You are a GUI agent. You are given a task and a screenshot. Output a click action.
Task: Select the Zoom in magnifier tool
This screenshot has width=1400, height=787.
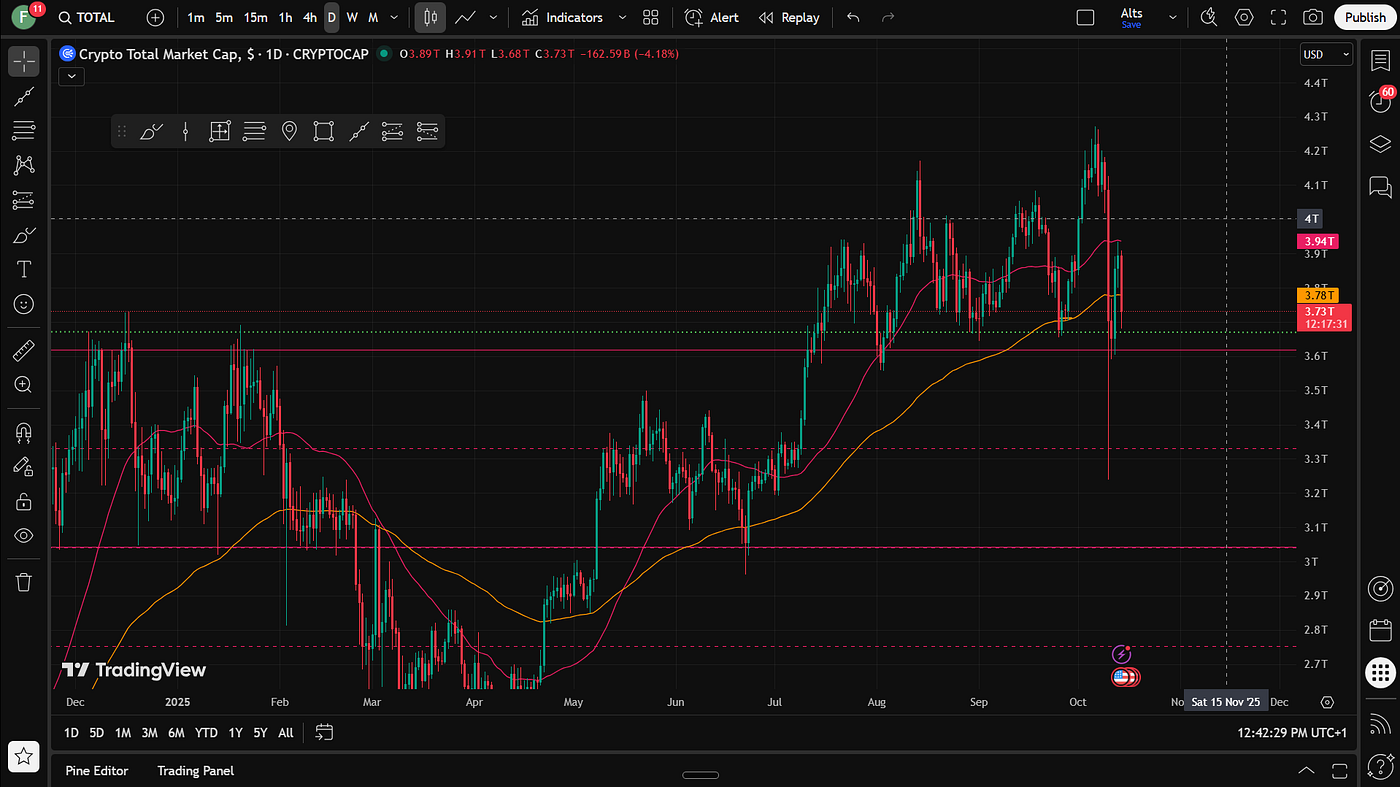pos(24,384)
